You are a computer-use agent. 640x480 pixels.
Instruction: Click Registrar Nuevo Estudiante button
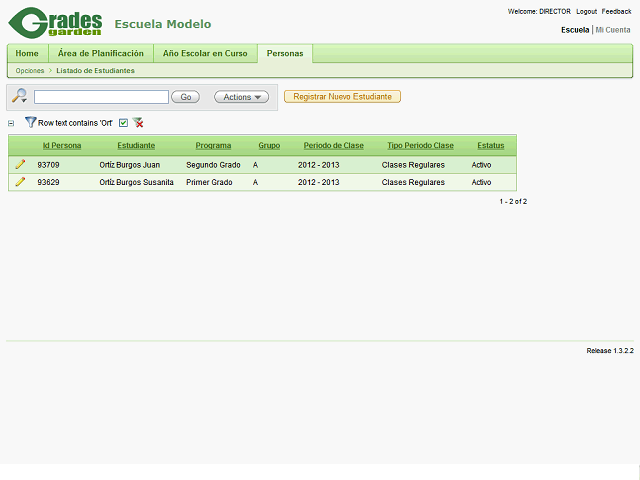pyautogui.click(x=342, y=97)
